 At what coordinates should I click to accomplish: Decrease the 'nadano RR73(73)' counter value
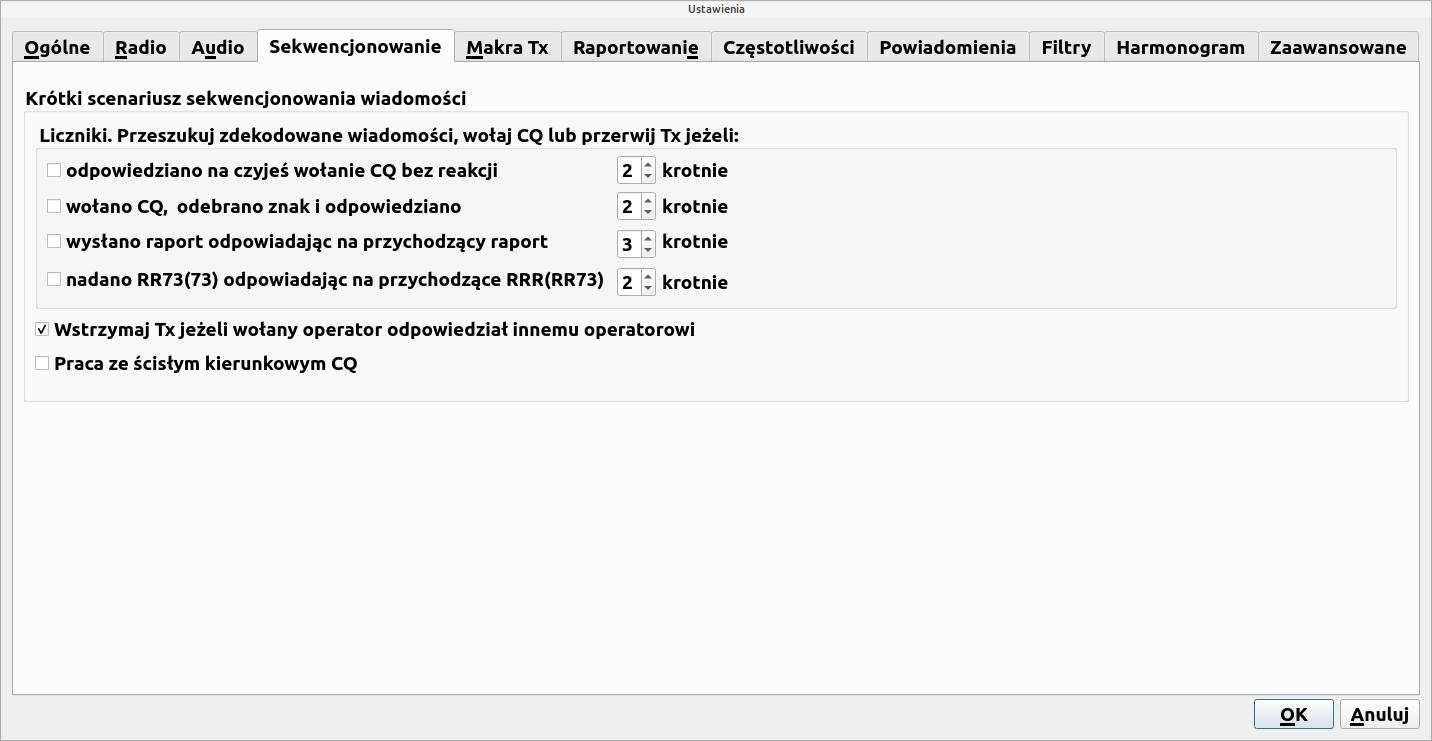point(648,288)
